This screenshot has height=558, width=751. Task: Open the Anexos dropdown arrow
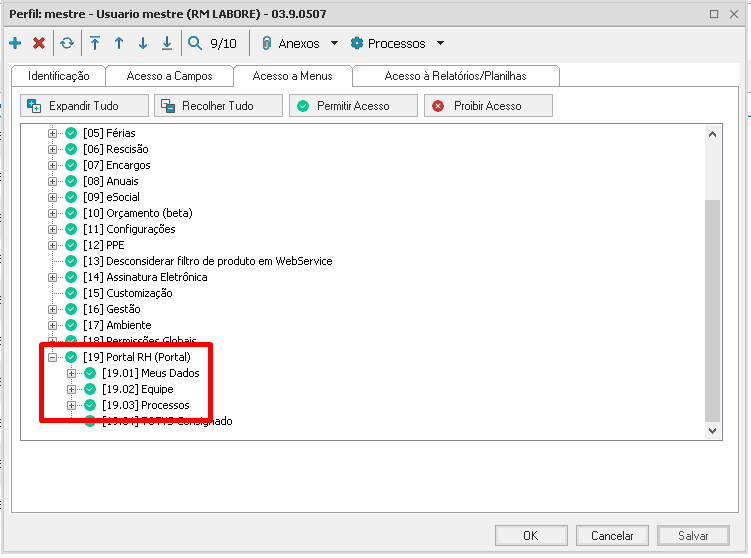click(334, 43)
